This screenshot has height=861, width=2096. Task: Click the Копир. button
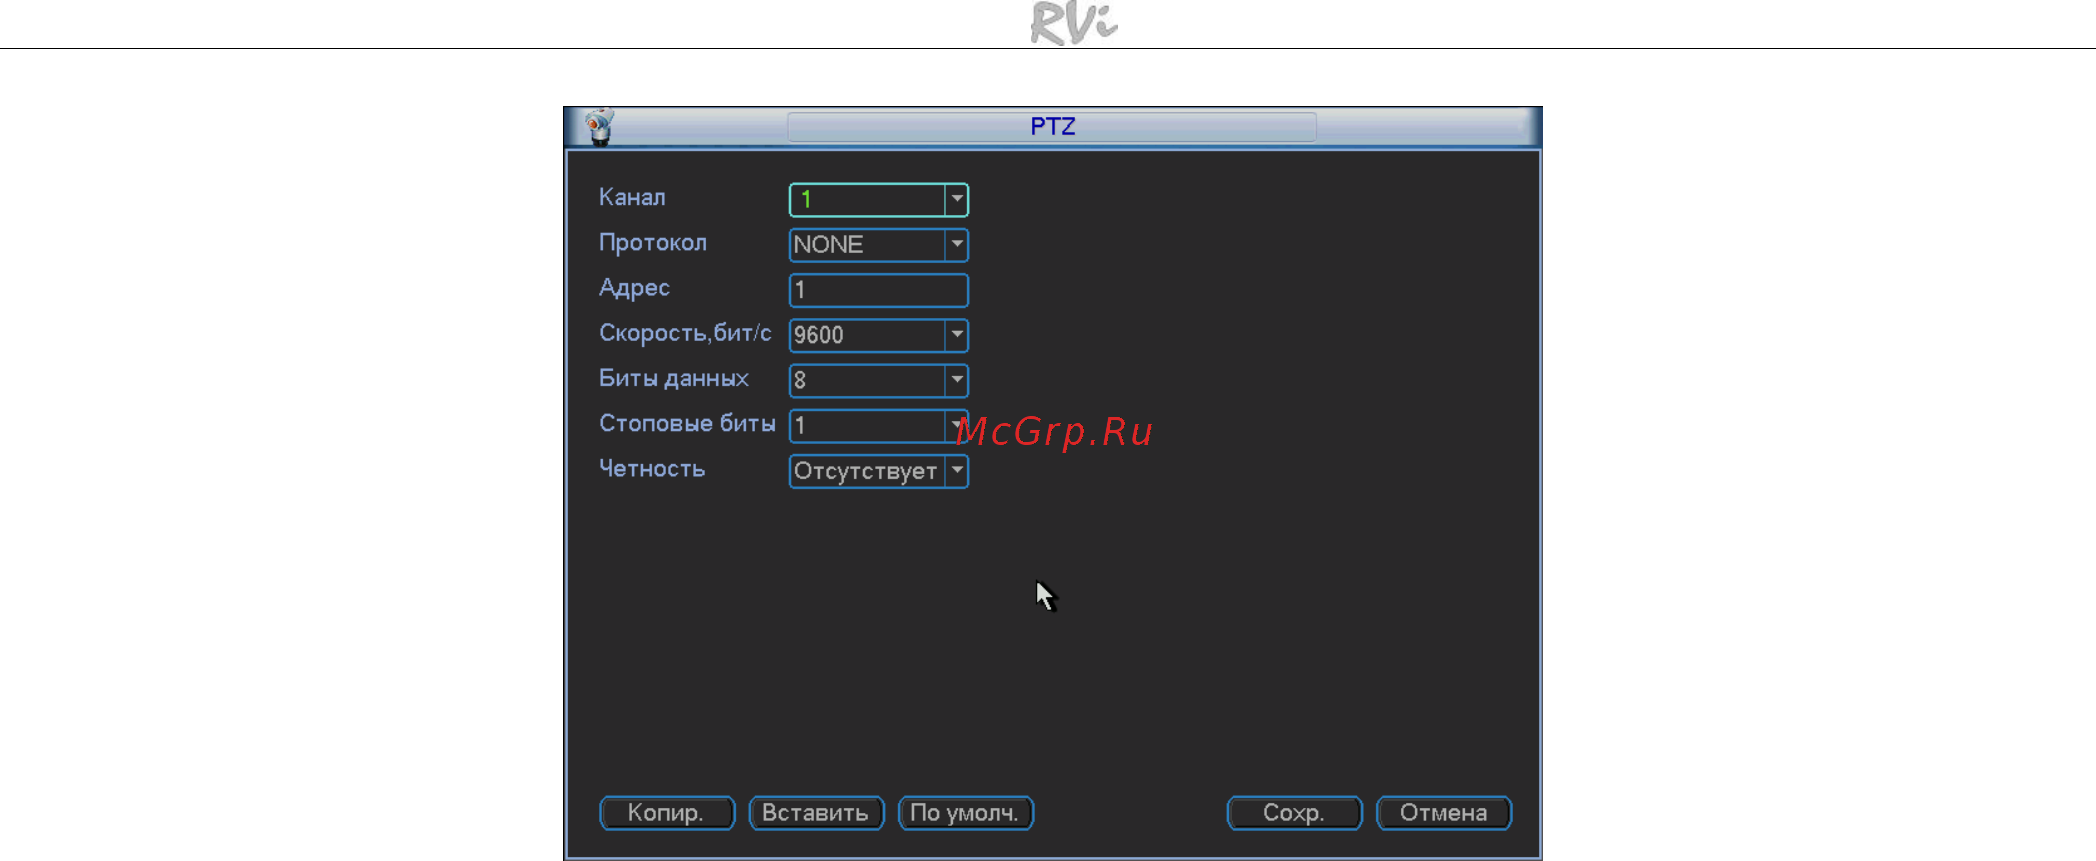pos(667,813)
